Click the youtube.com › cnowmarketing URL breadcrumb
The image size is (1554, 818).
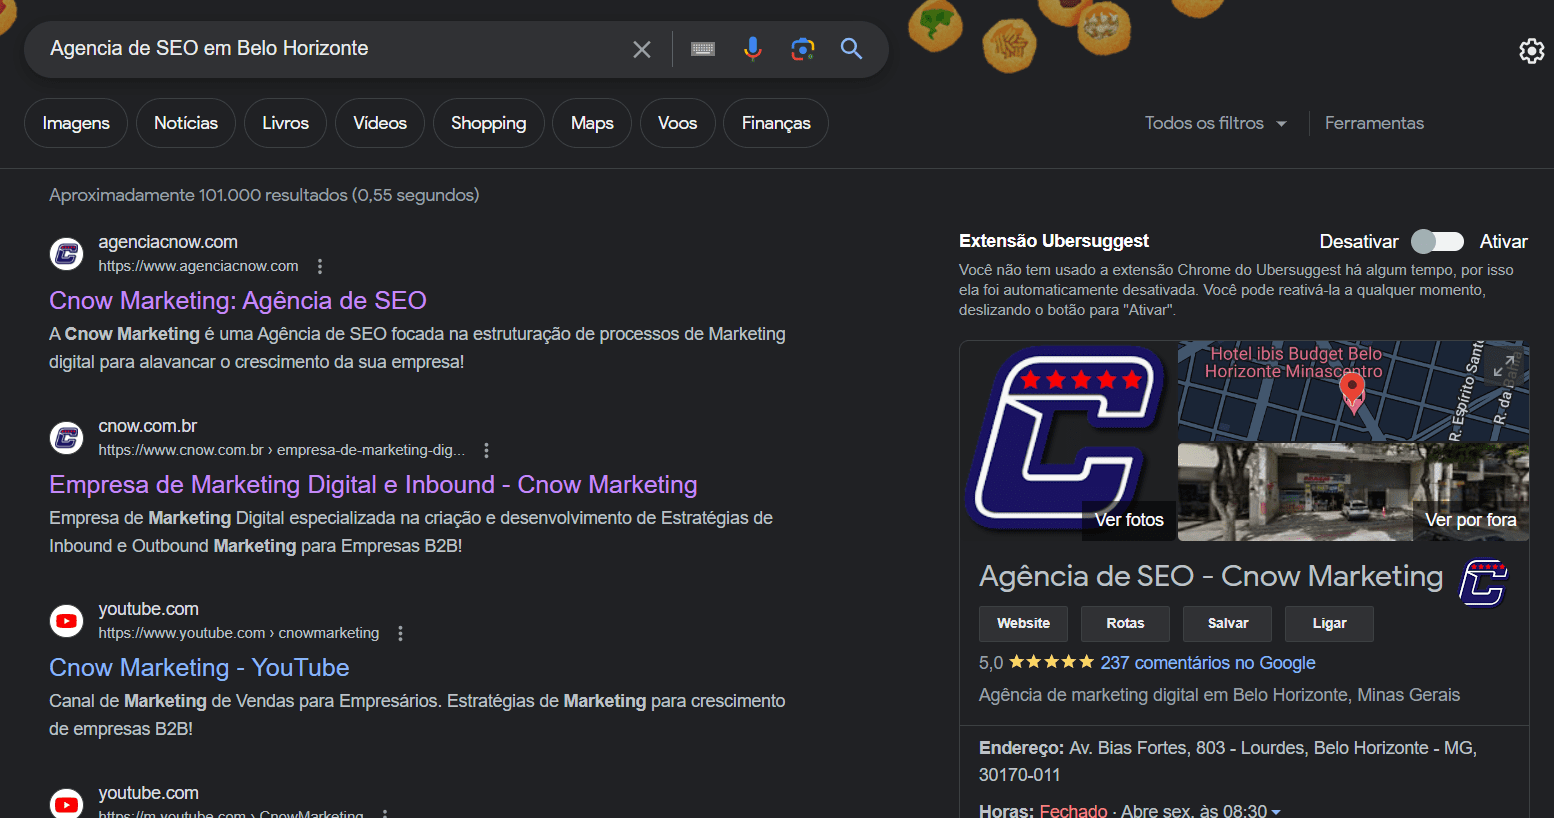click(x=239, y=633)
